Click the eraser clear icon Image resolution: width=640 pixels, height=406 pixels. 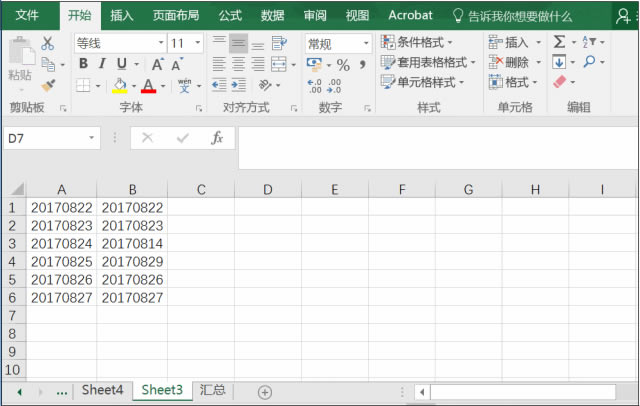[x=559, y=82]
